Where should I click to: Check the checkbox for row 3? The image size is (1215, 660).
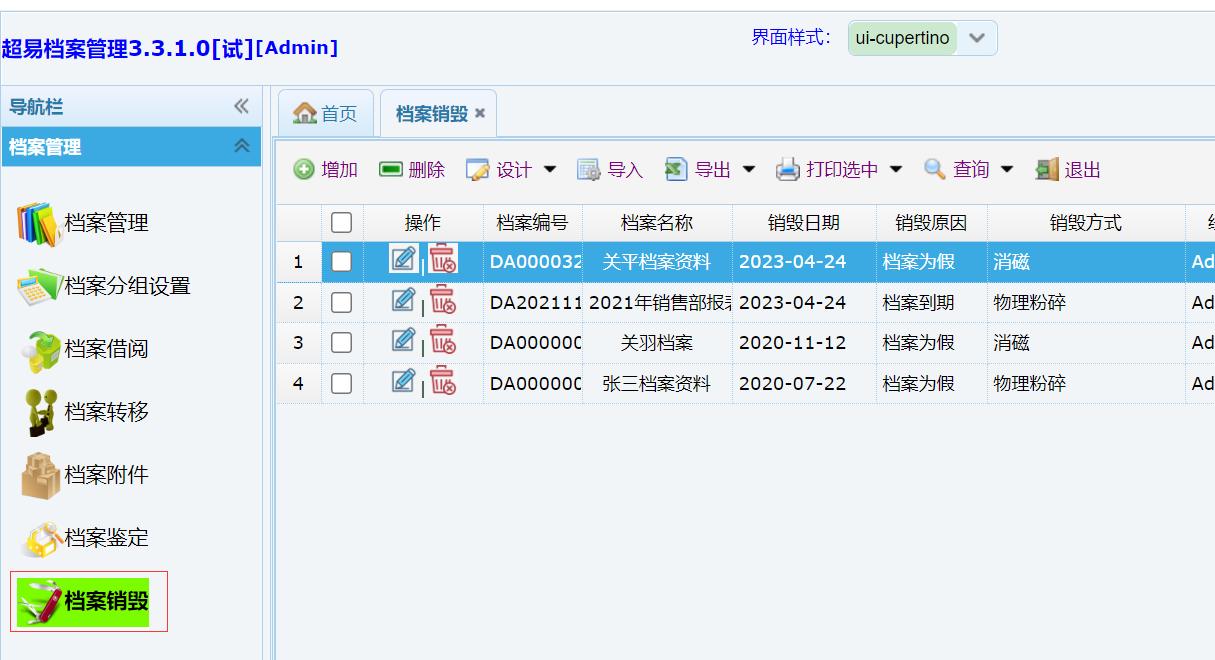tap(341, 343)
